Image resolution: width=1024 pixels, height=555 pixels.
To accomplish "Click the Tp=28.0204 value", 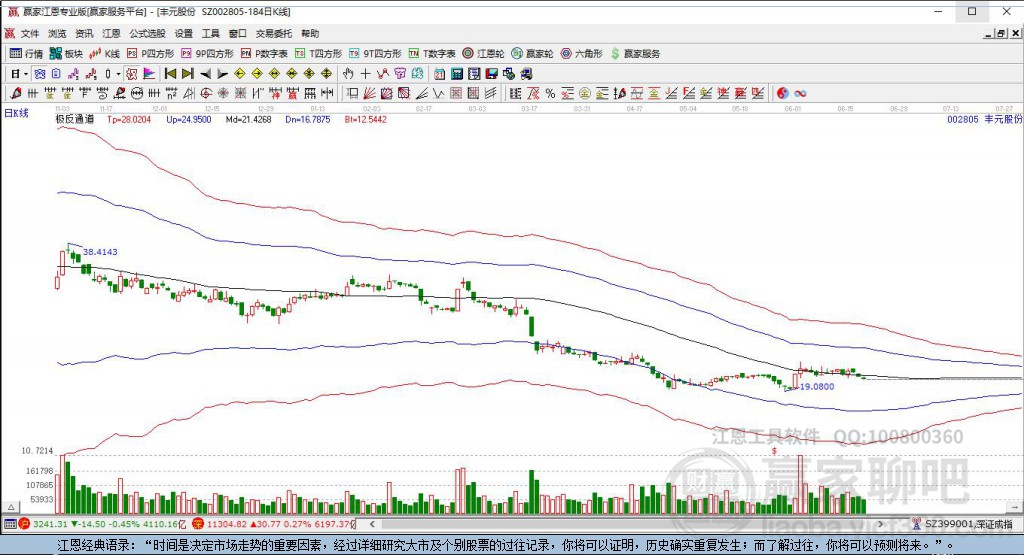I will (129, 119).
